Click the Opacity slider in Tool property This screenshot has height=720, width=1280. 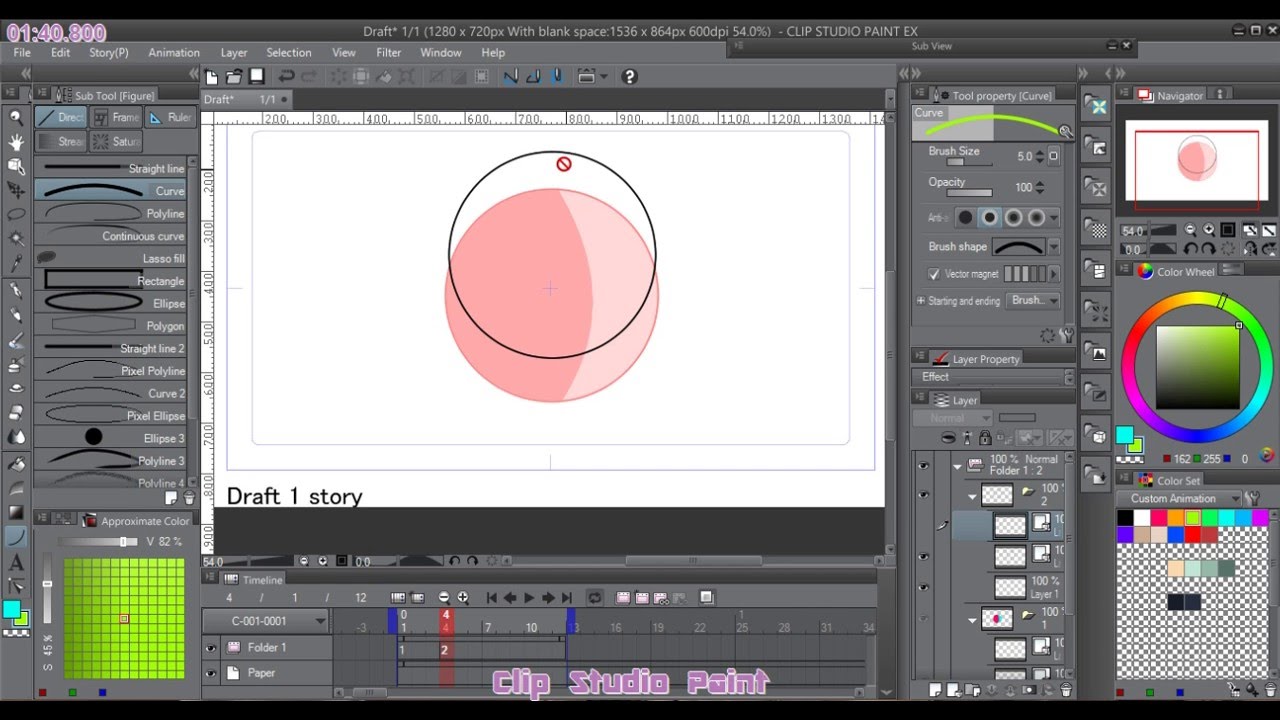(969, 194)
